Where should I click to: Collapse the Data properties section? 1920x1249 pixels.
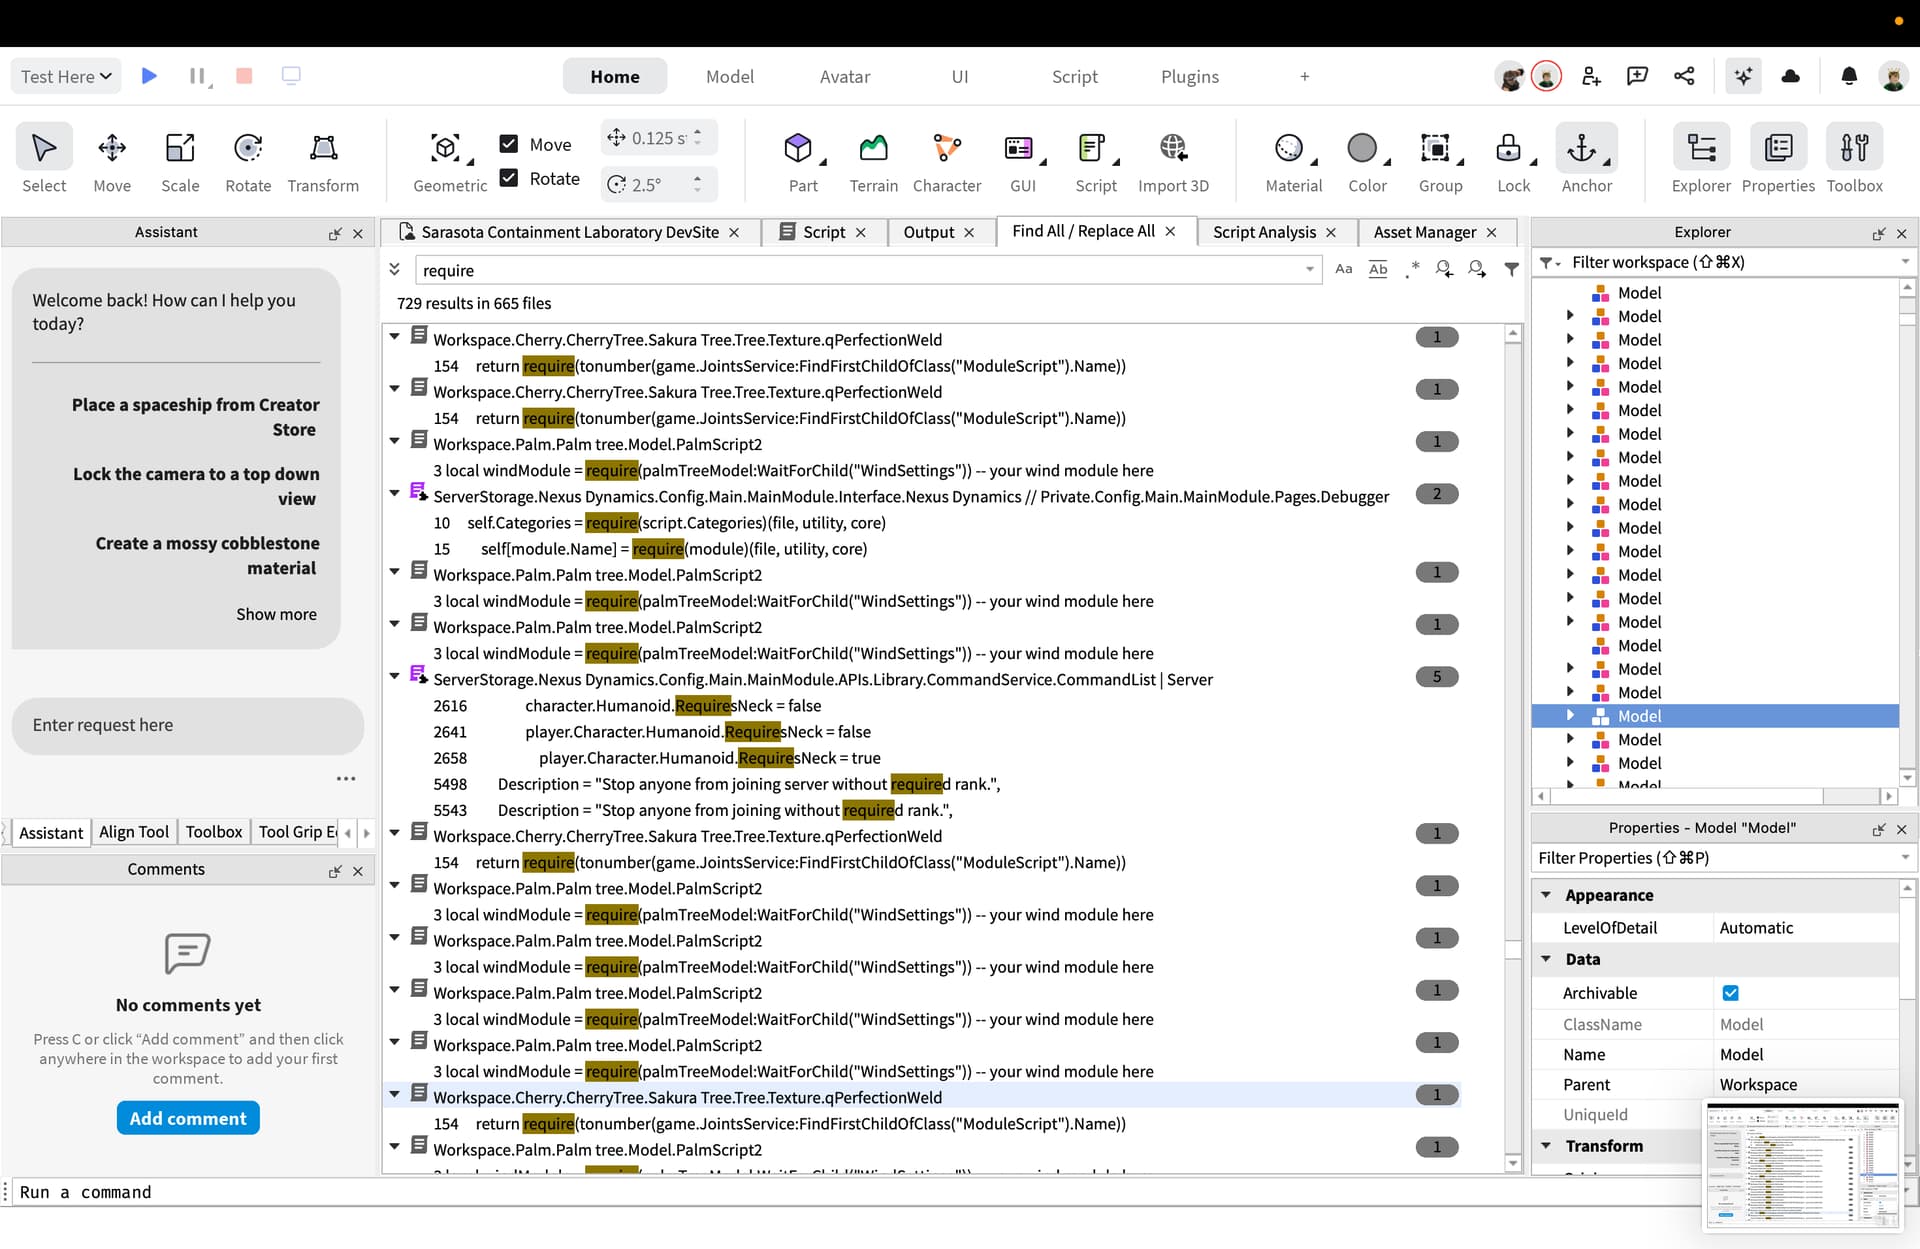(x=1546, y=959)
